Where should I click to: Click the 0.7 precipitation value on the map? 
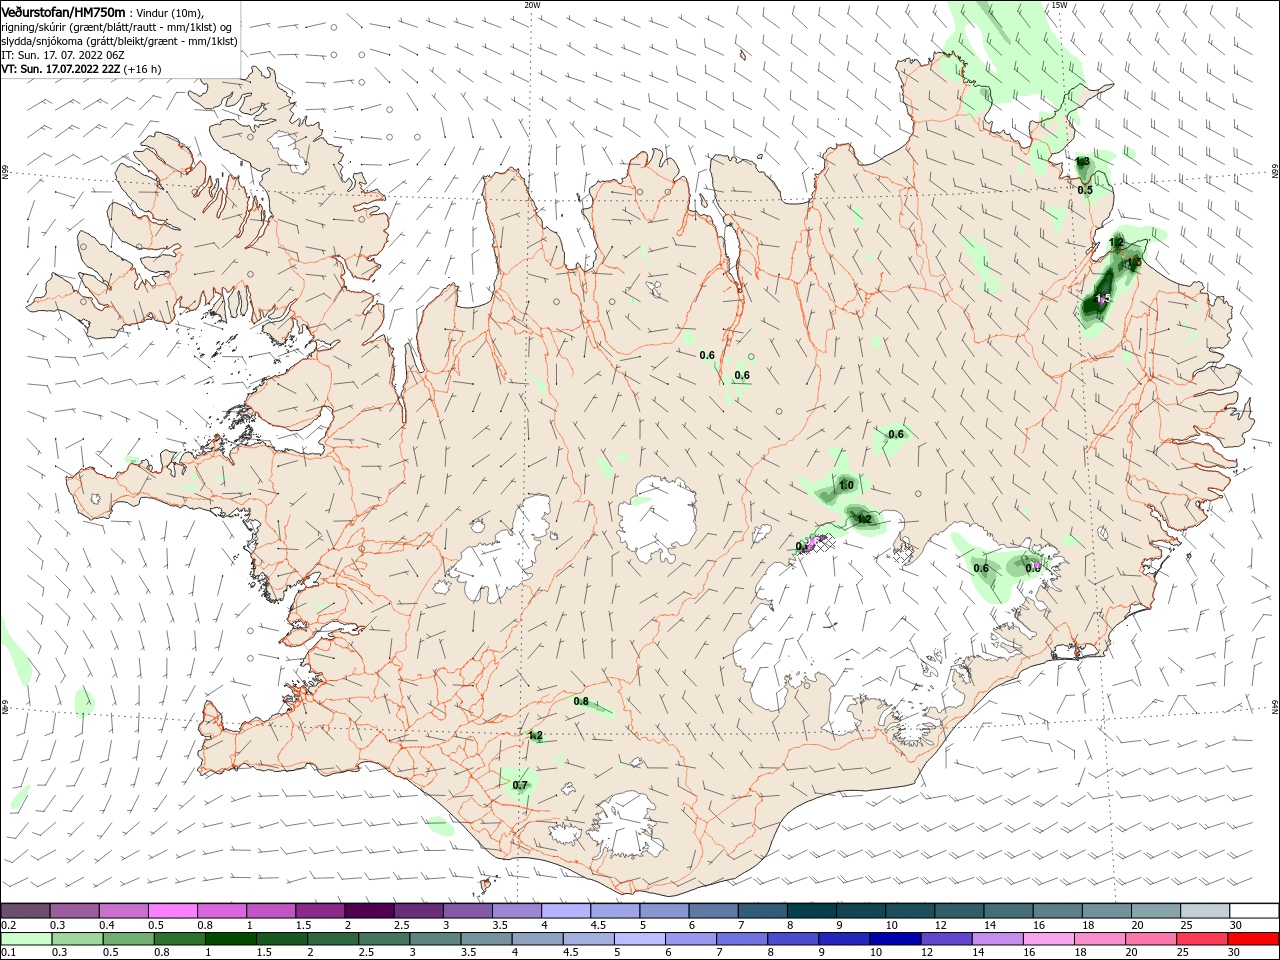pos(520,786)
